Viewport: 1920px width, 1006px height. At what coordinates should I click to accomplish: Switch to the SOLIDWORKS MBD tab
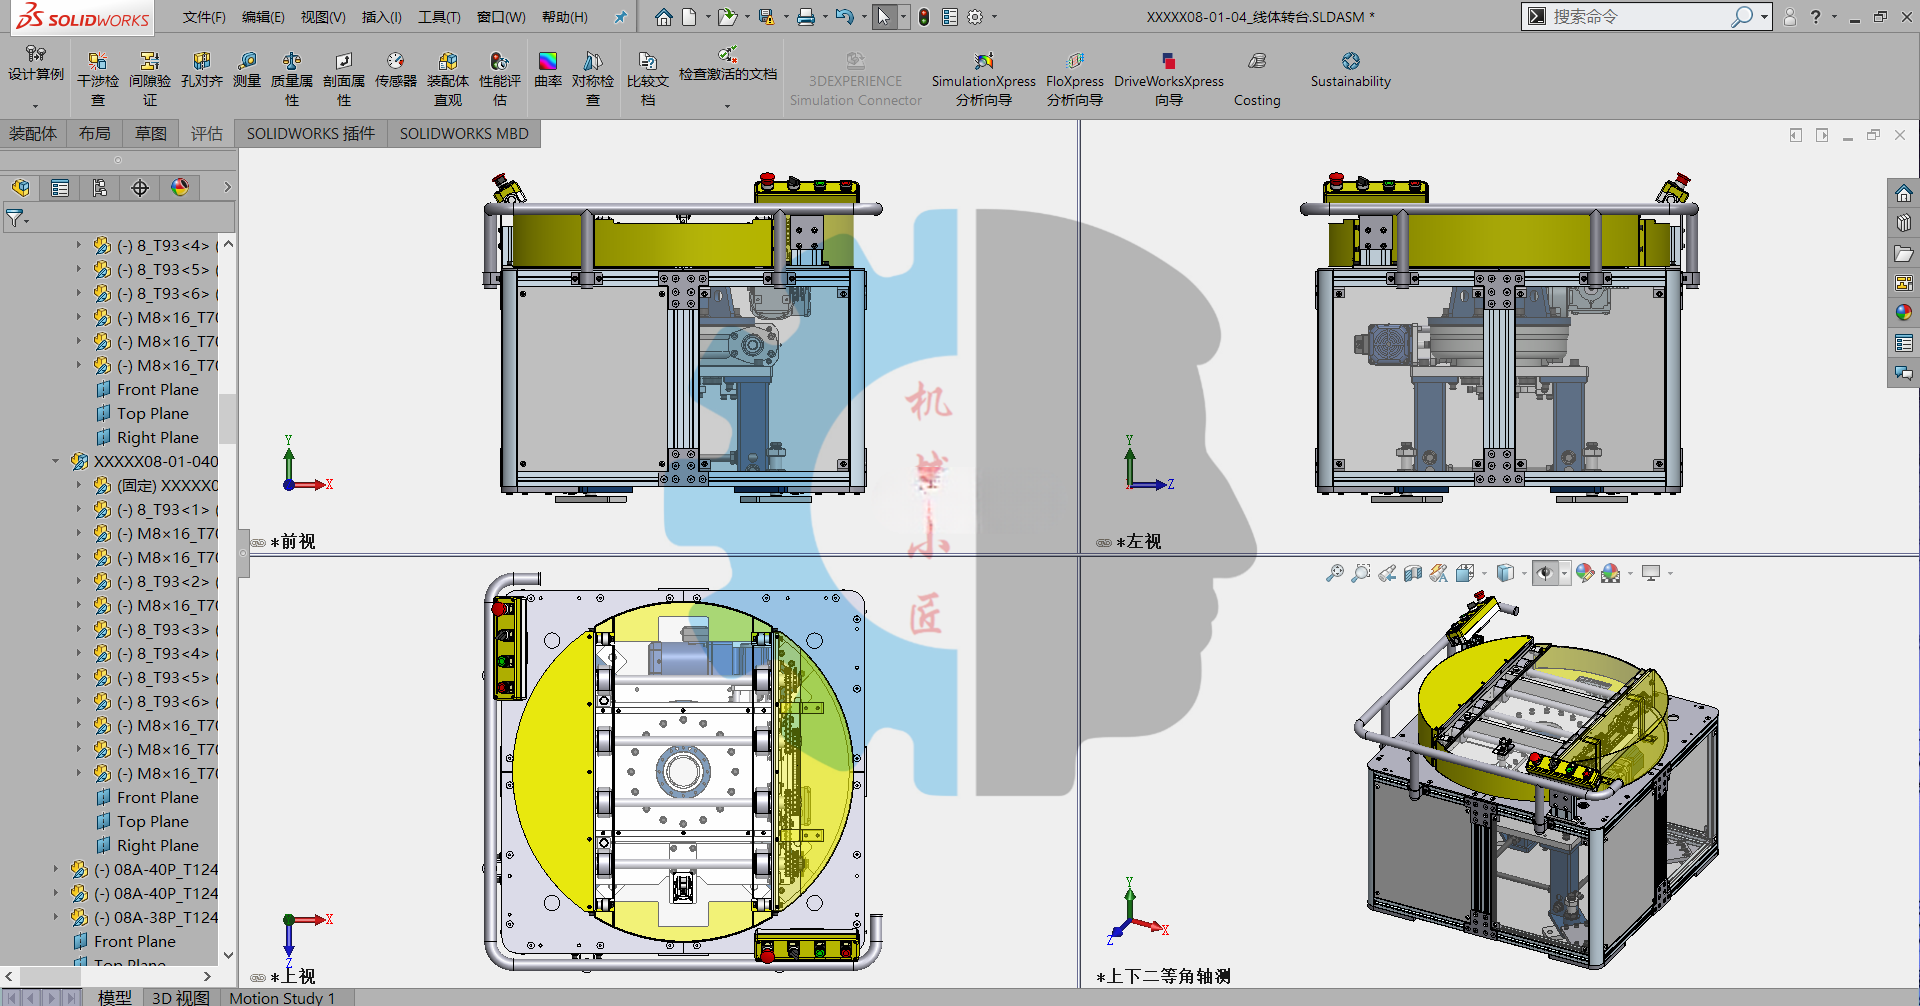tap(464, 133)
